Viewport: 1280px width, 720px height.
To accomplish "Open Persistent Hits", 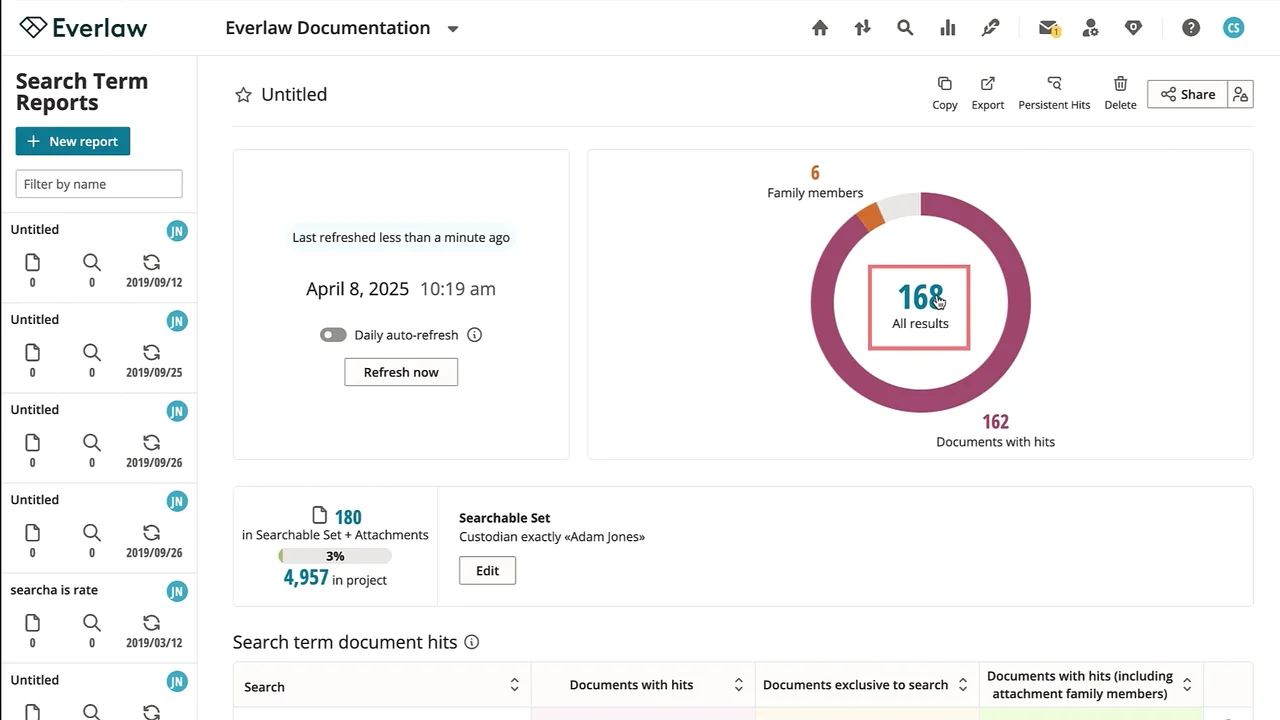I will 1054,93.
